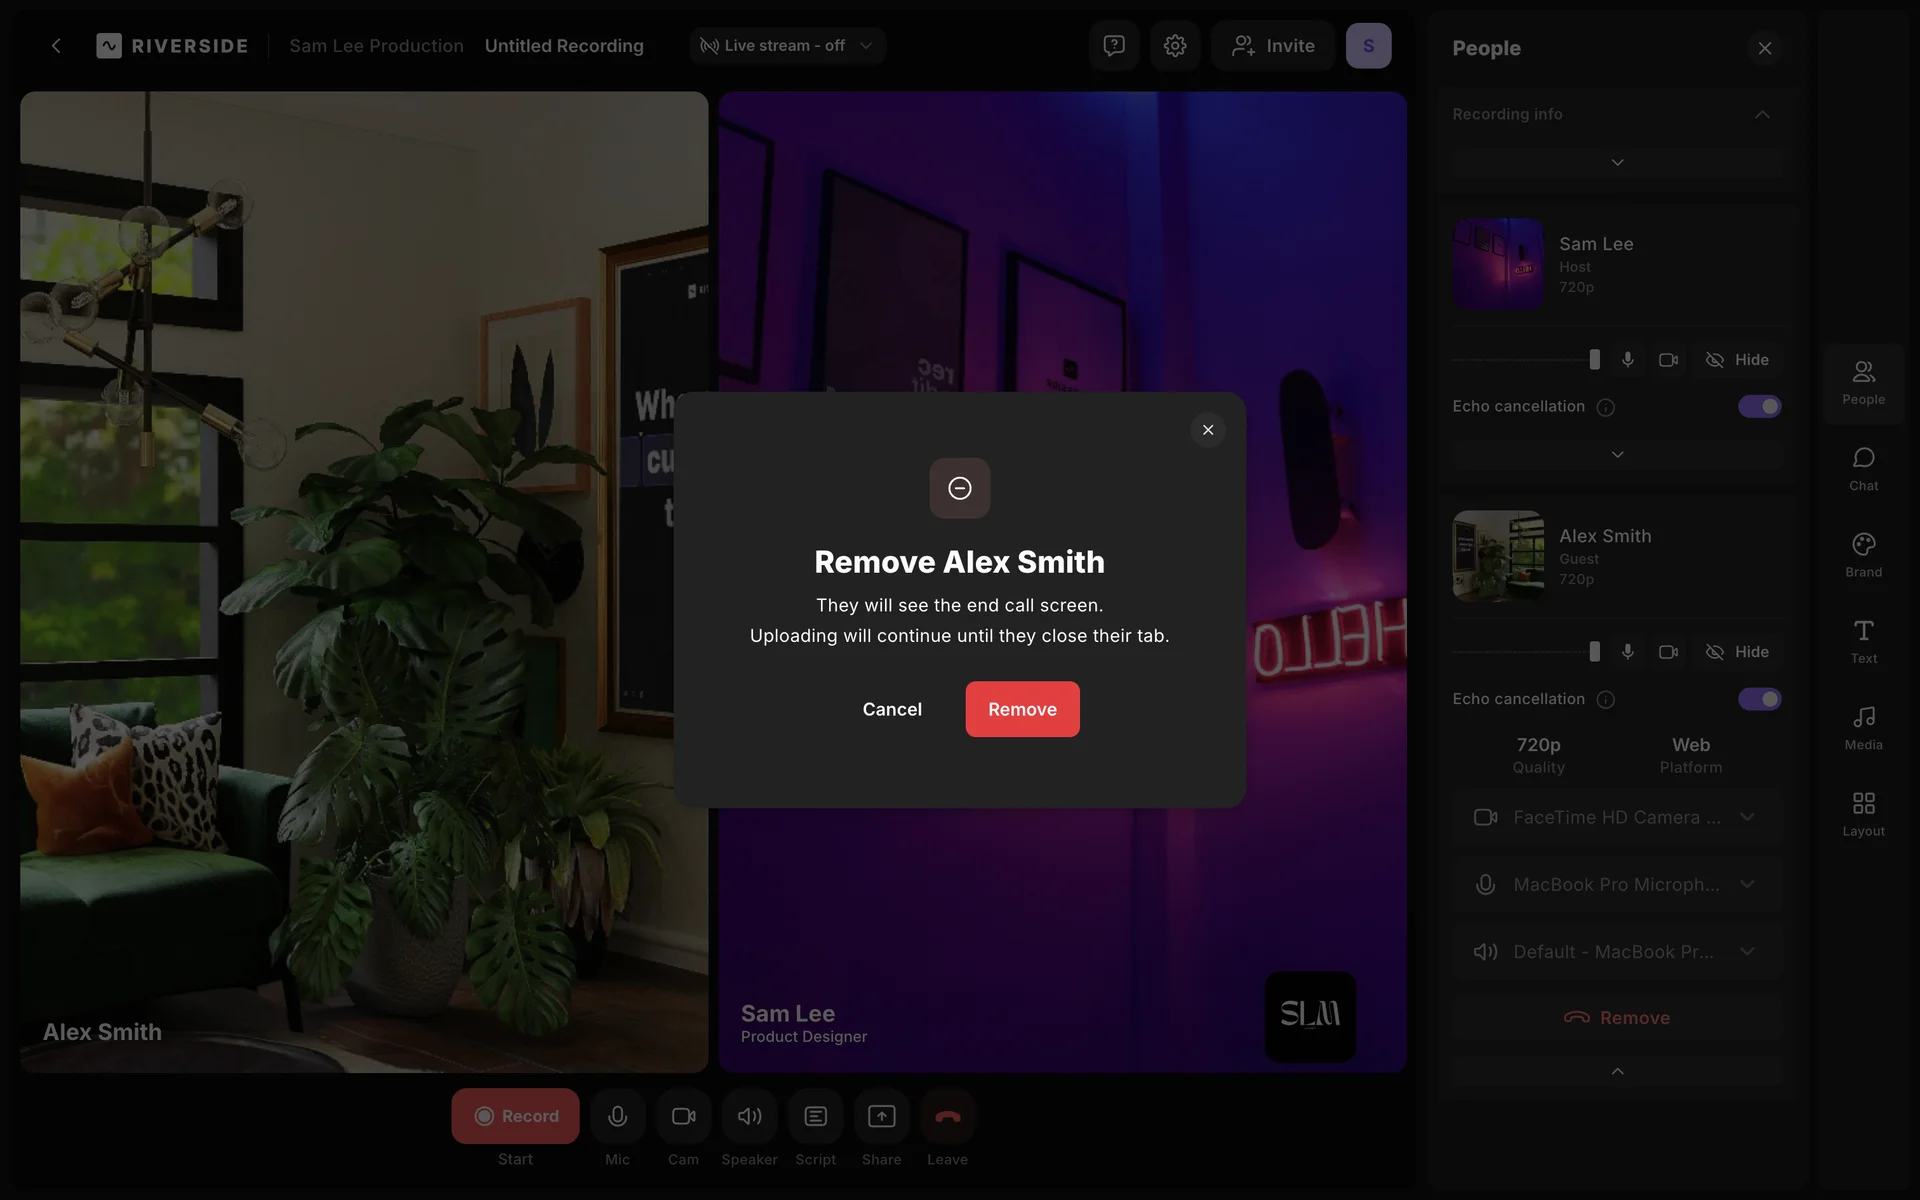Click Sam Lee's volume slider handle

pyautogui.click(x=1594, y=360)
